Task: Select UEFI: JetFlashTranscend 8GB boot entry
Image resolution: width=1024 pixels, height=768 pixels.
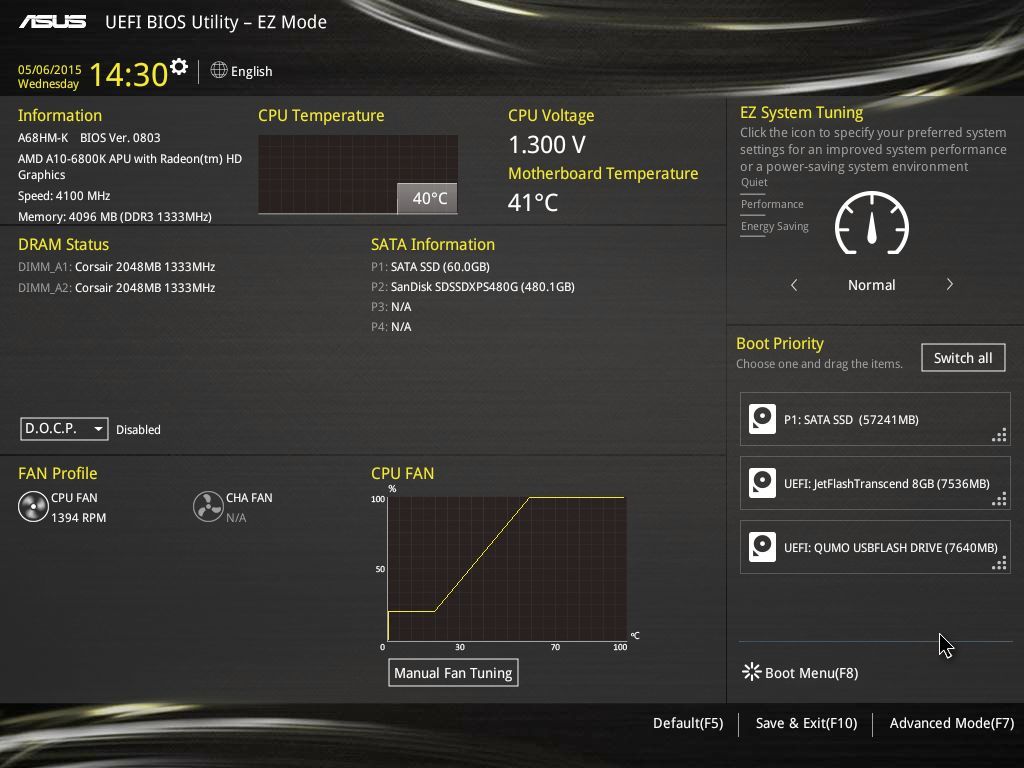Action: [875, 483]
